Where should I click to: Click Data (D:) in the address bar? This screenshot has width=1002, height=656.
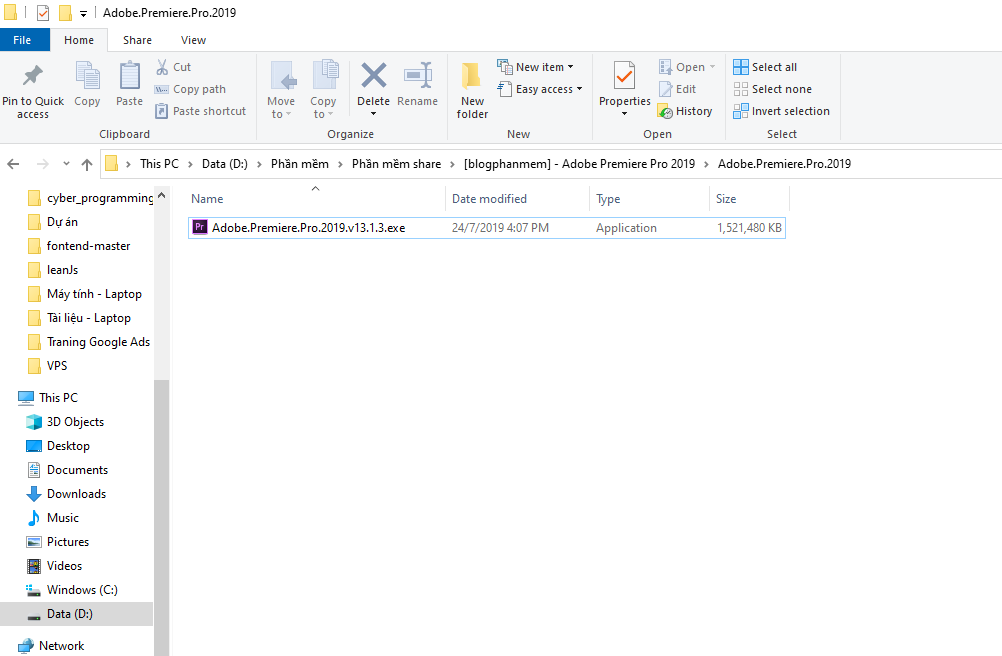[x=224, y=164]
